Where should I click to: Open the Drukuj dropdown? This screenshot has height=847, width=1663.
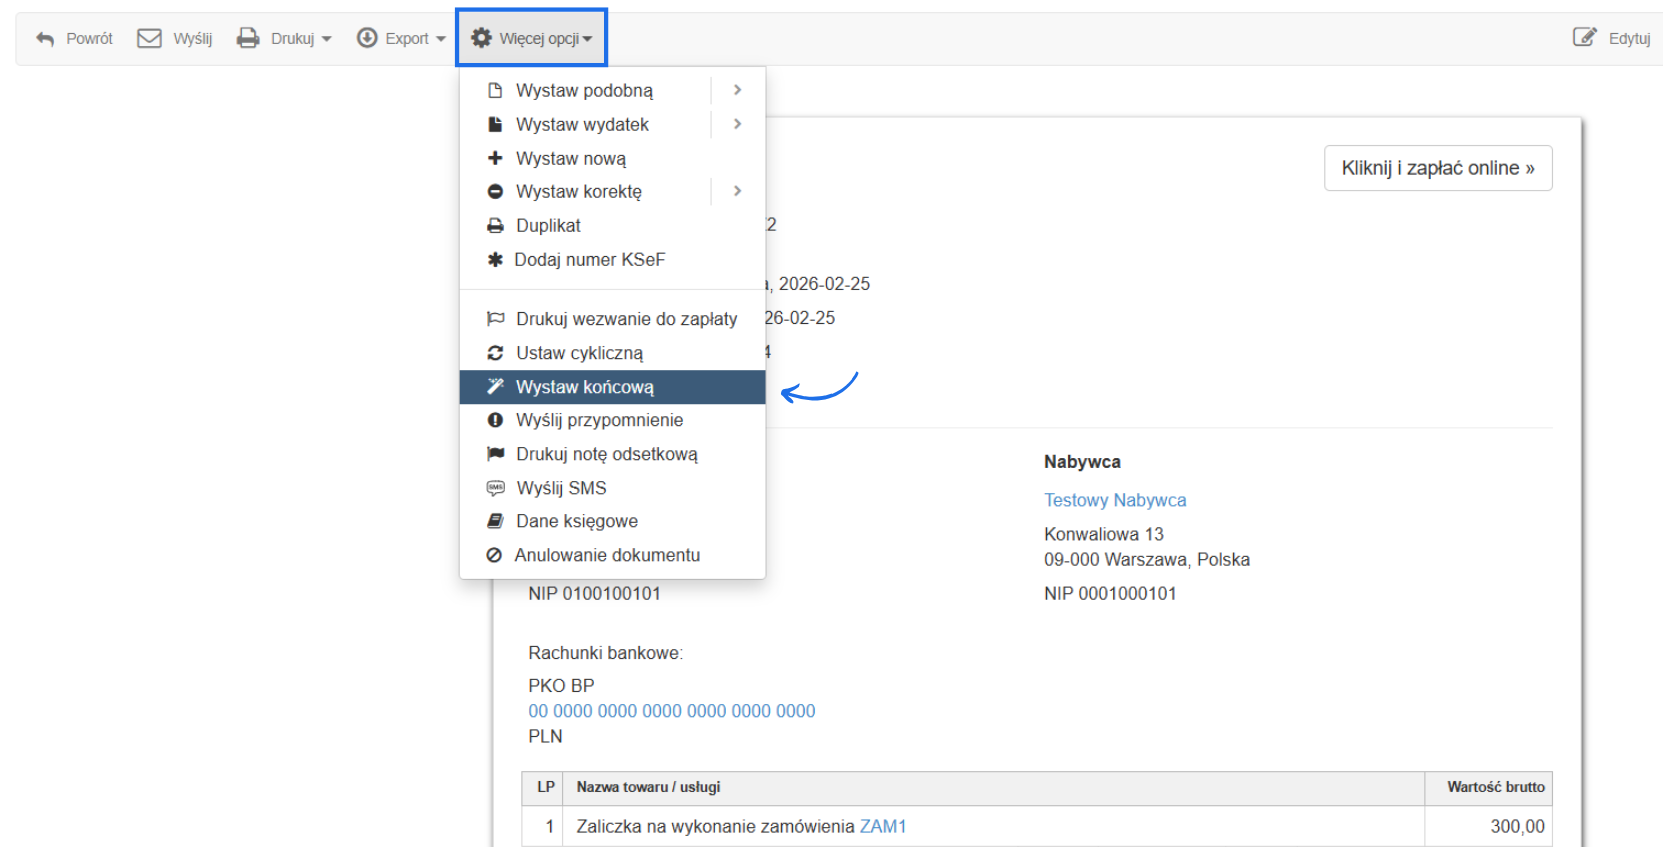point(284,39)
